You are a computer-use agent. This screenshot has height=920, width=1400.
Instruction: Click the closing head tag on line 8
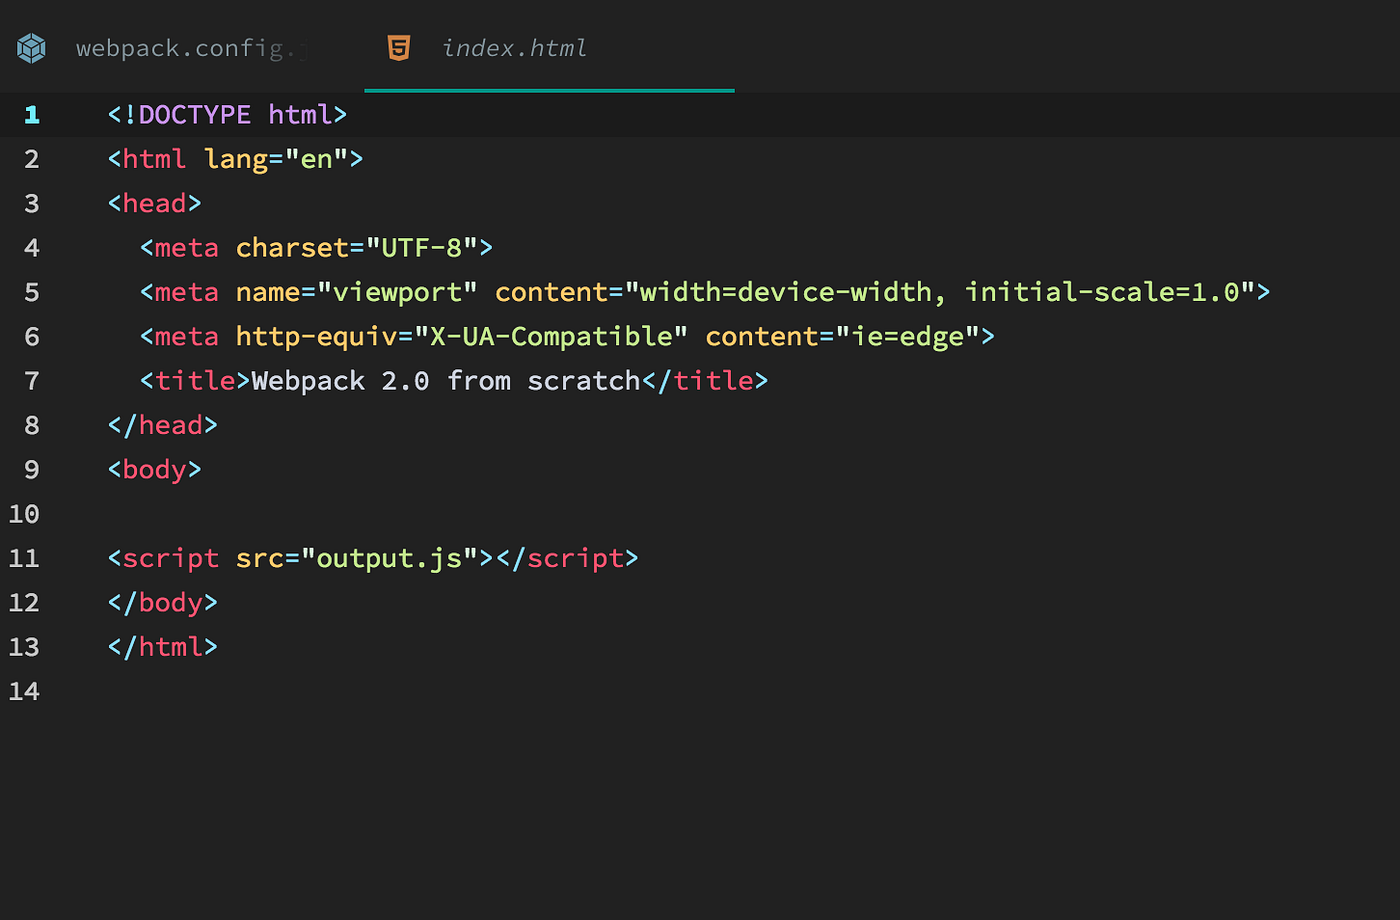point(162,424)
